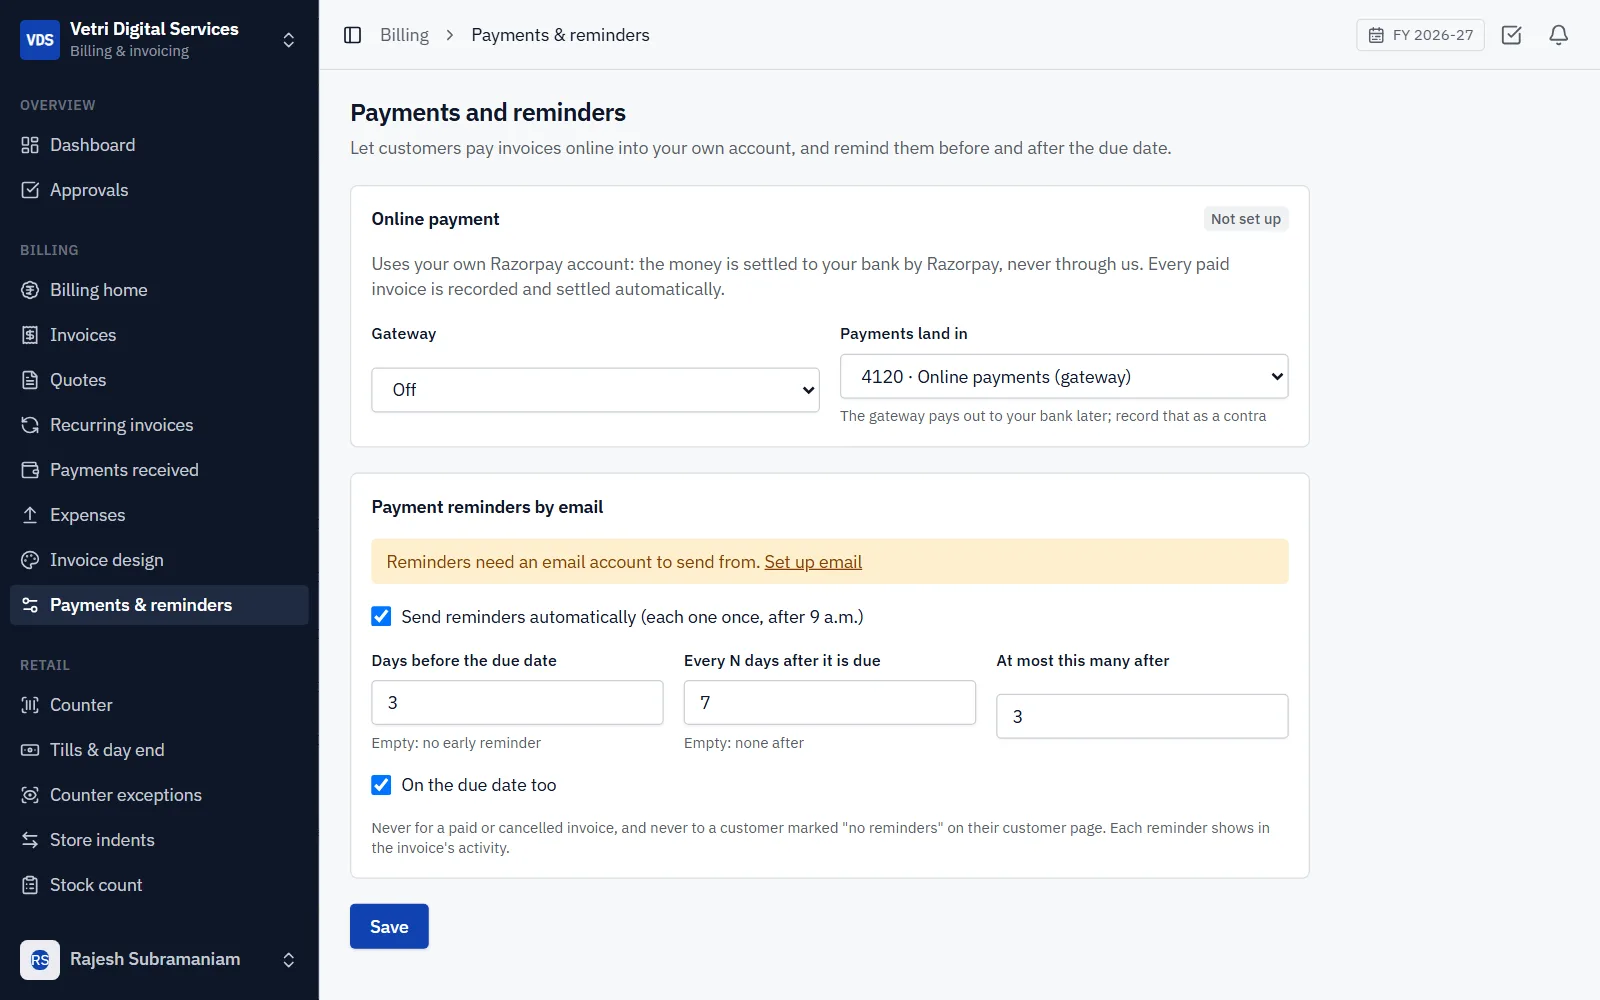
Task: Open Recurring invoices page
Action: coord(159,425)
